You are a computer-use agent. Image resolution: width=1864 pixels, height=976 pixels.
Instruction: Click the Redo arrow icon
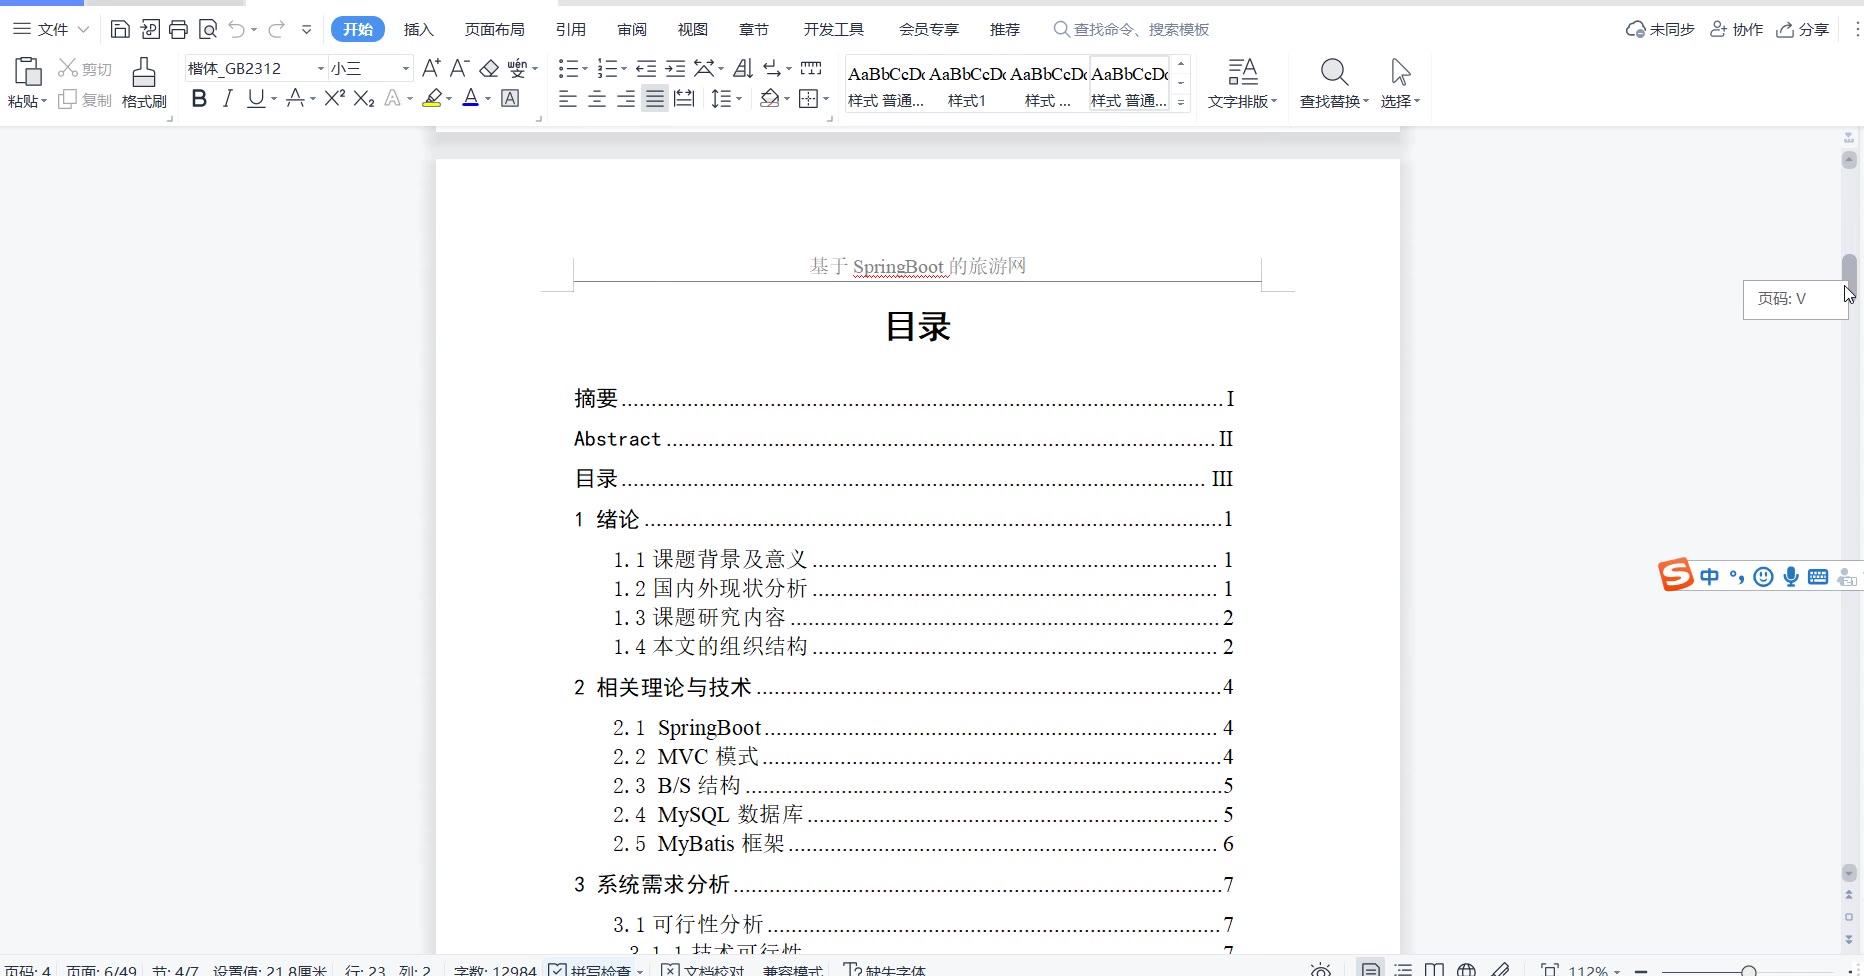(277, 29)
